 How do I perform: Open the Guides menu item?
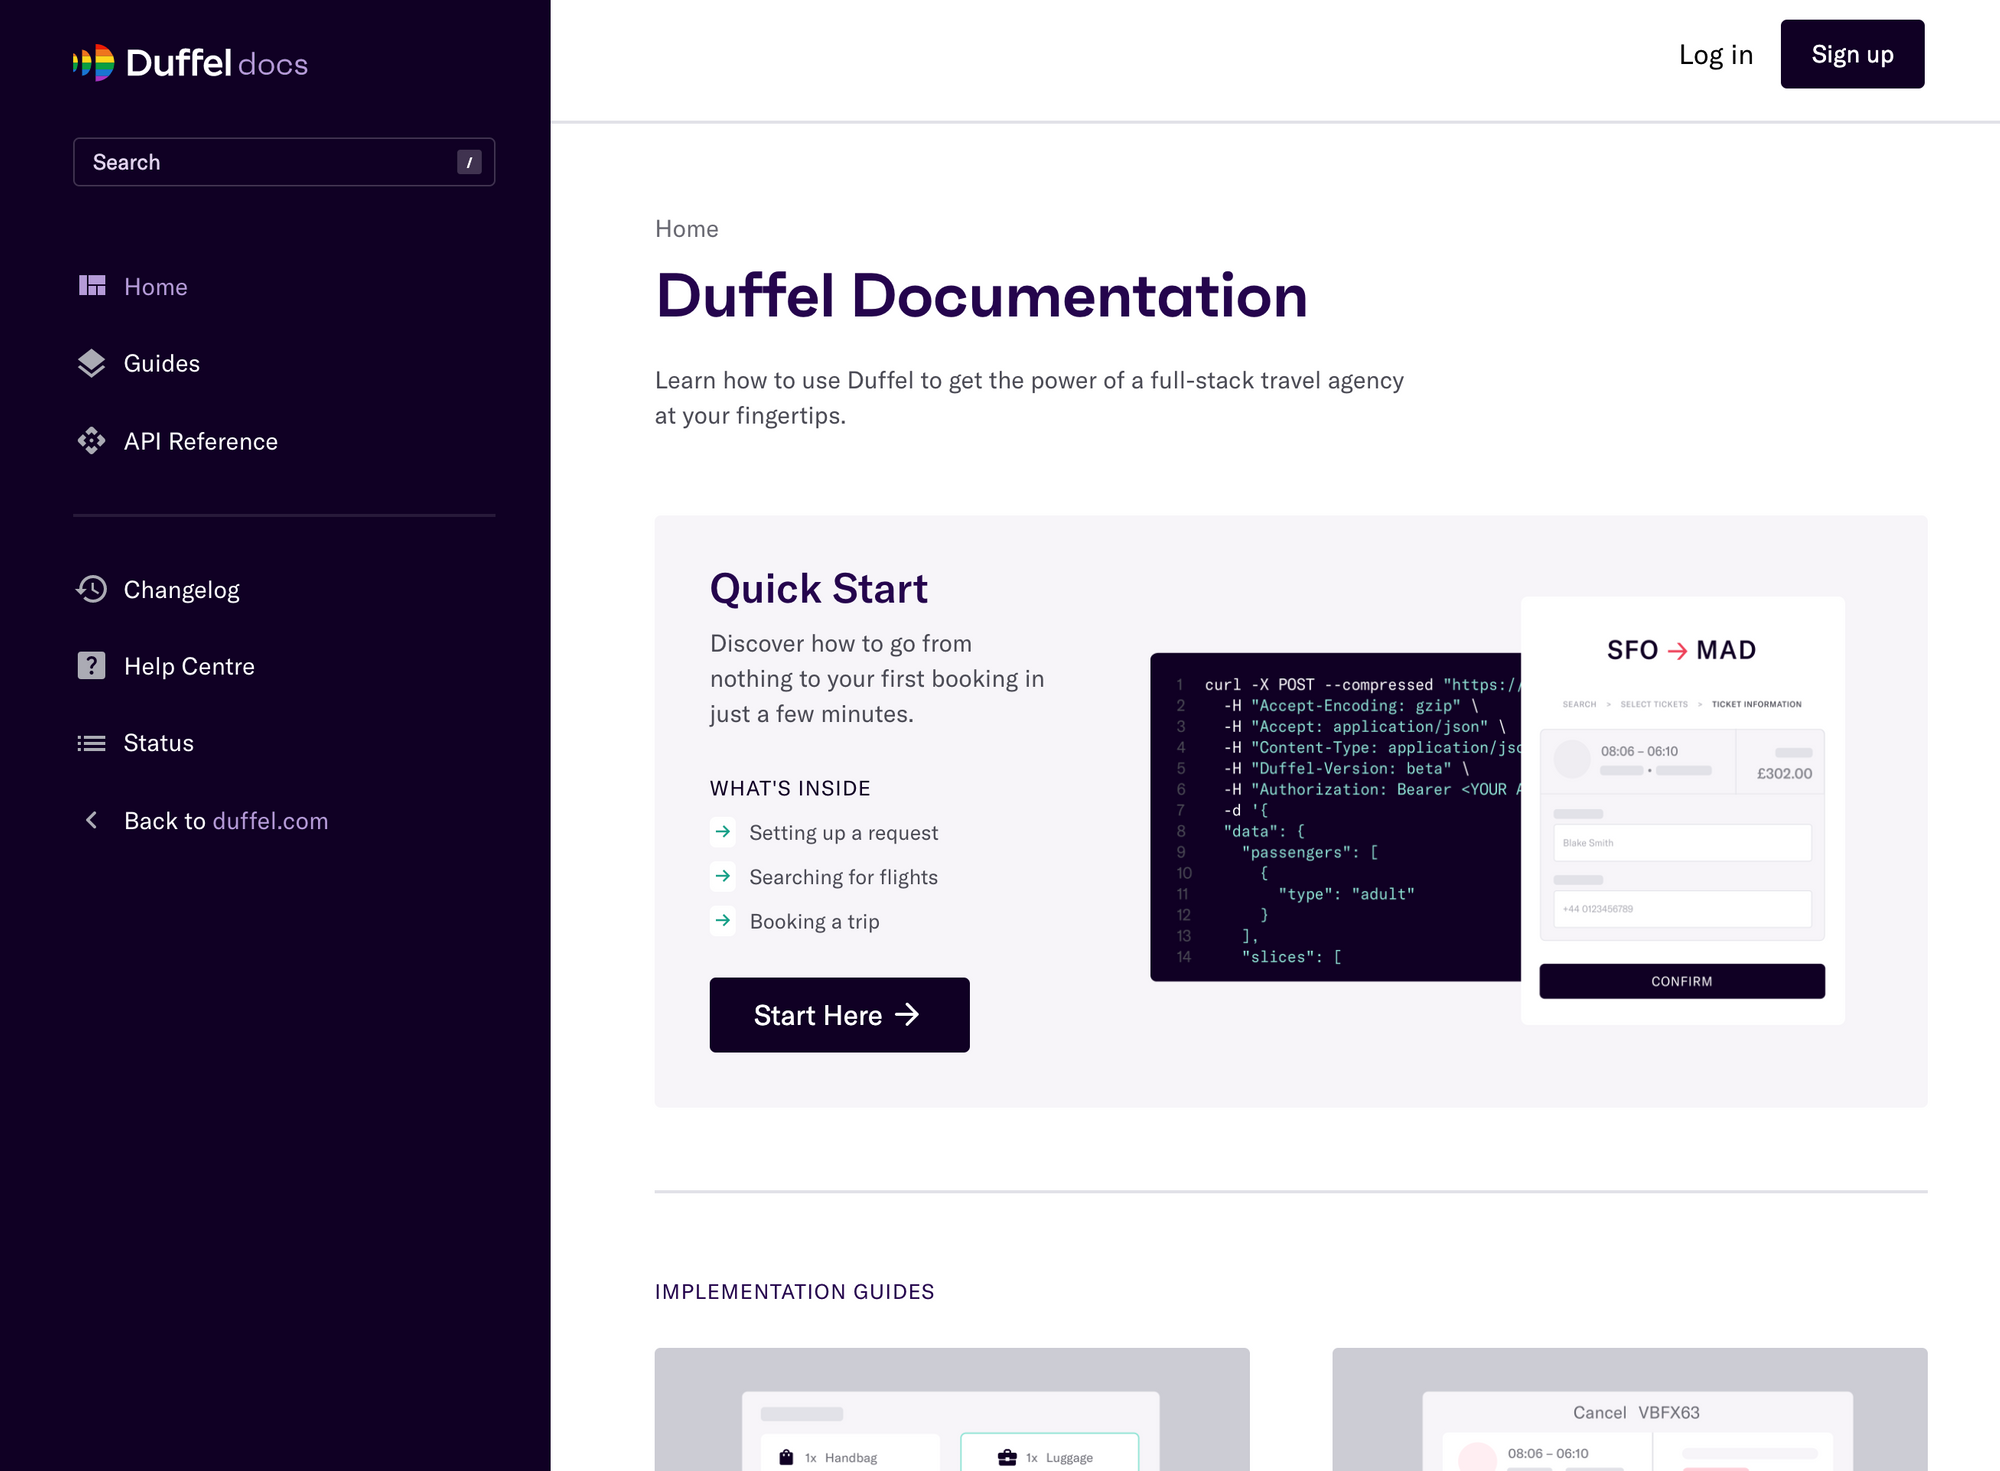[x=161, y=363]
